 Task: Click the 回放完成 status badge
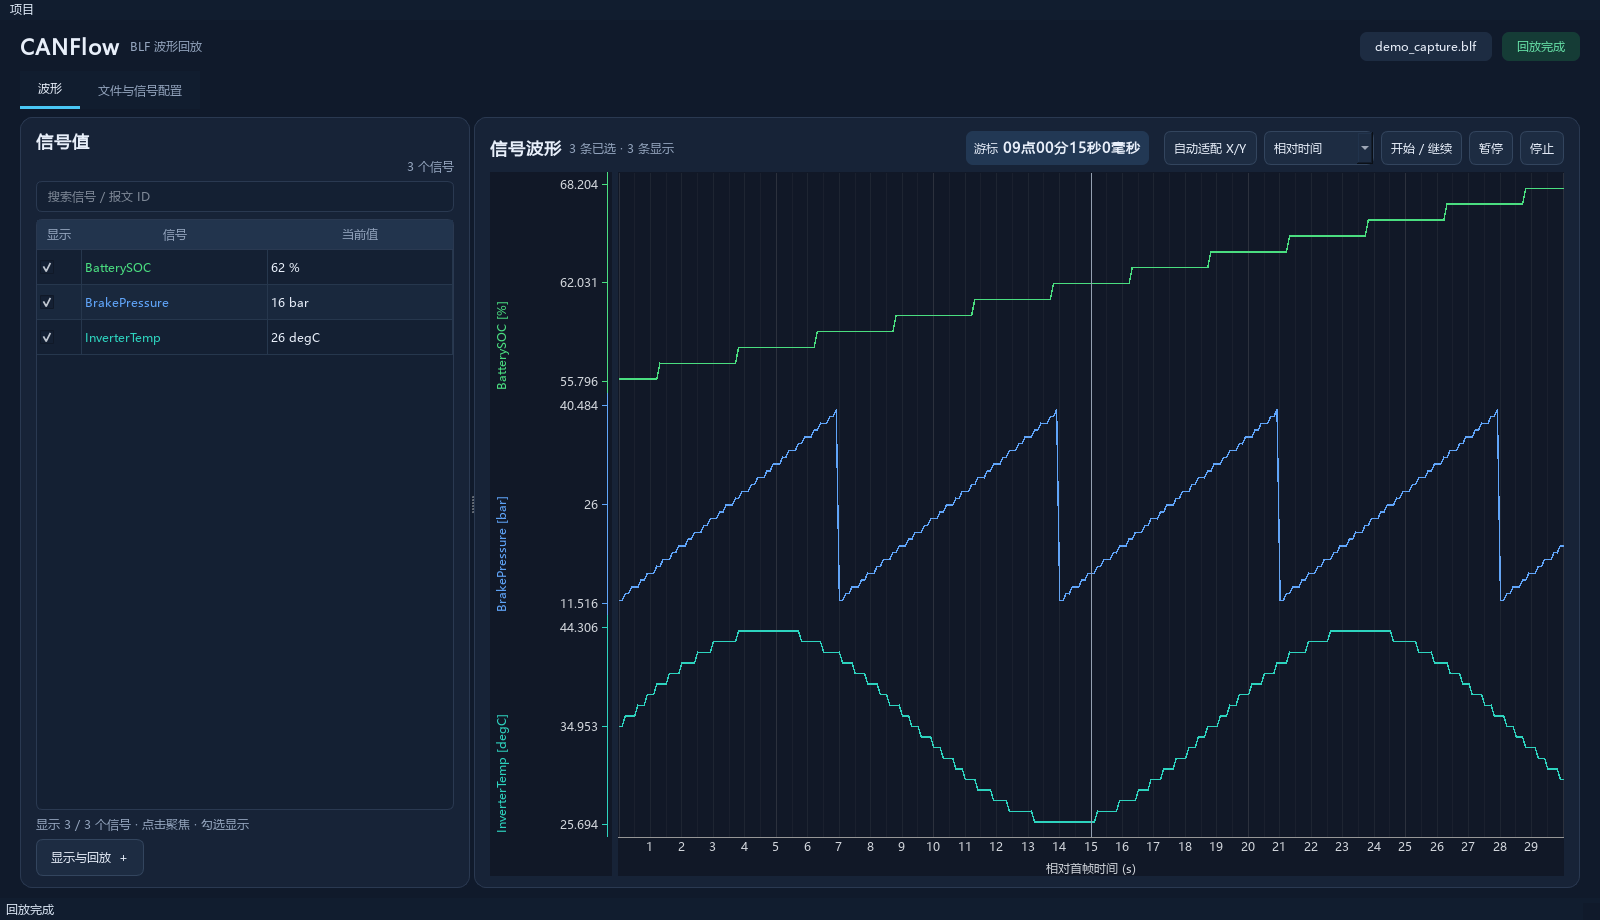[x=1540, y=47]
